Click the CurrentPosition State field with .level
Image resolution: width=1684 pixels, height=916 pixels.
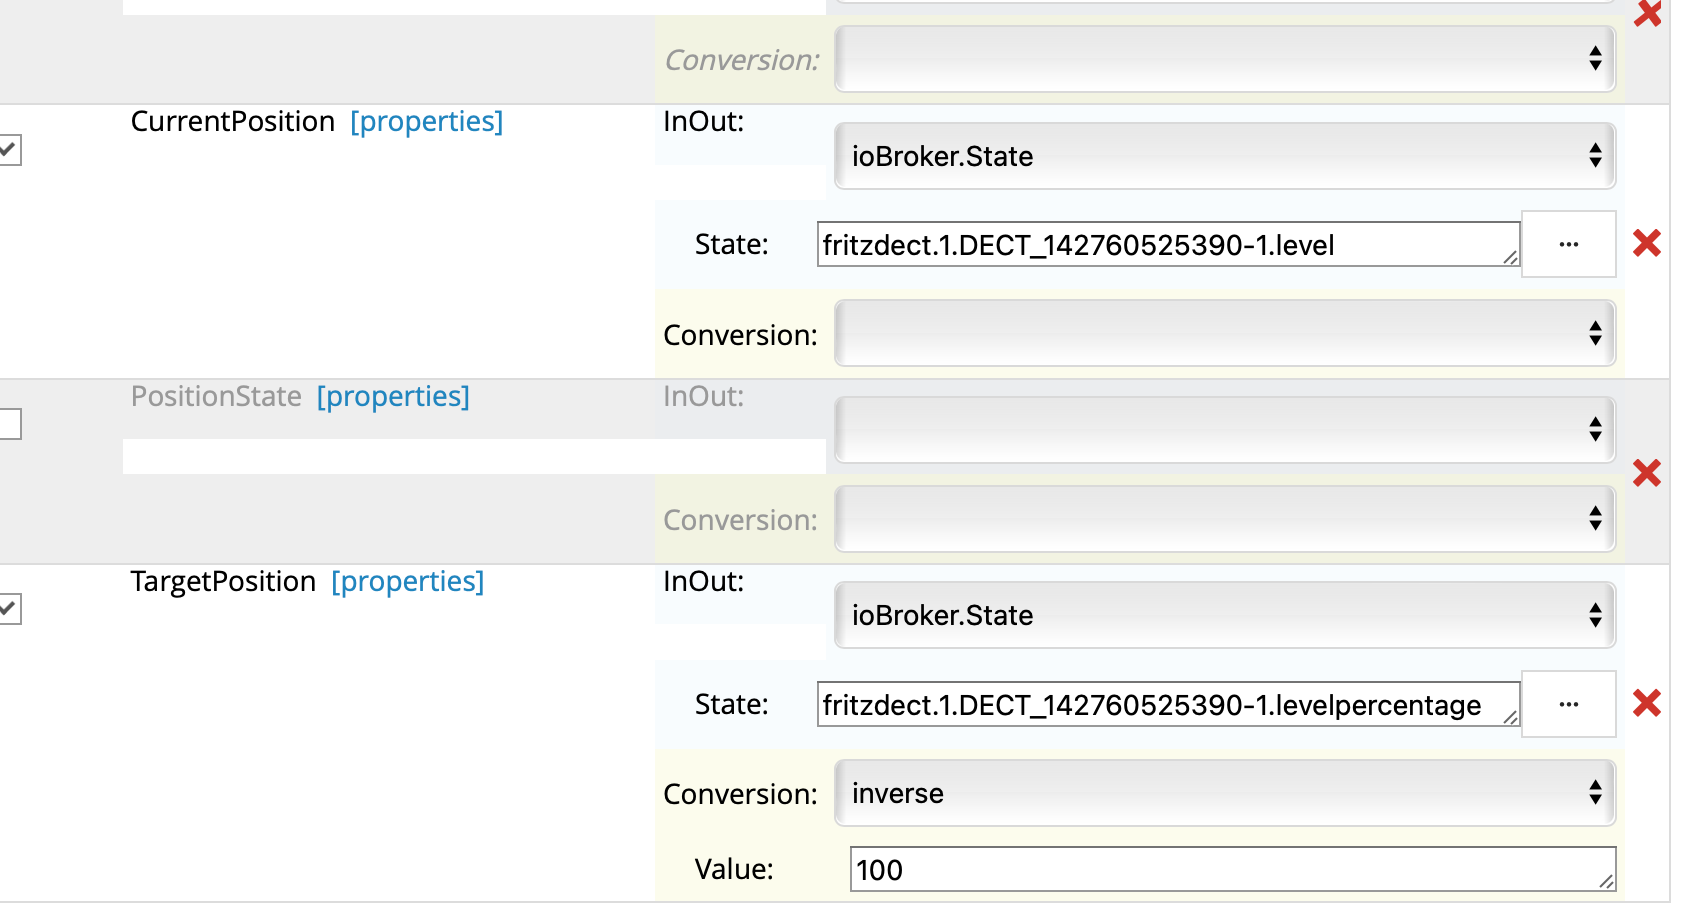[1160, 245]
